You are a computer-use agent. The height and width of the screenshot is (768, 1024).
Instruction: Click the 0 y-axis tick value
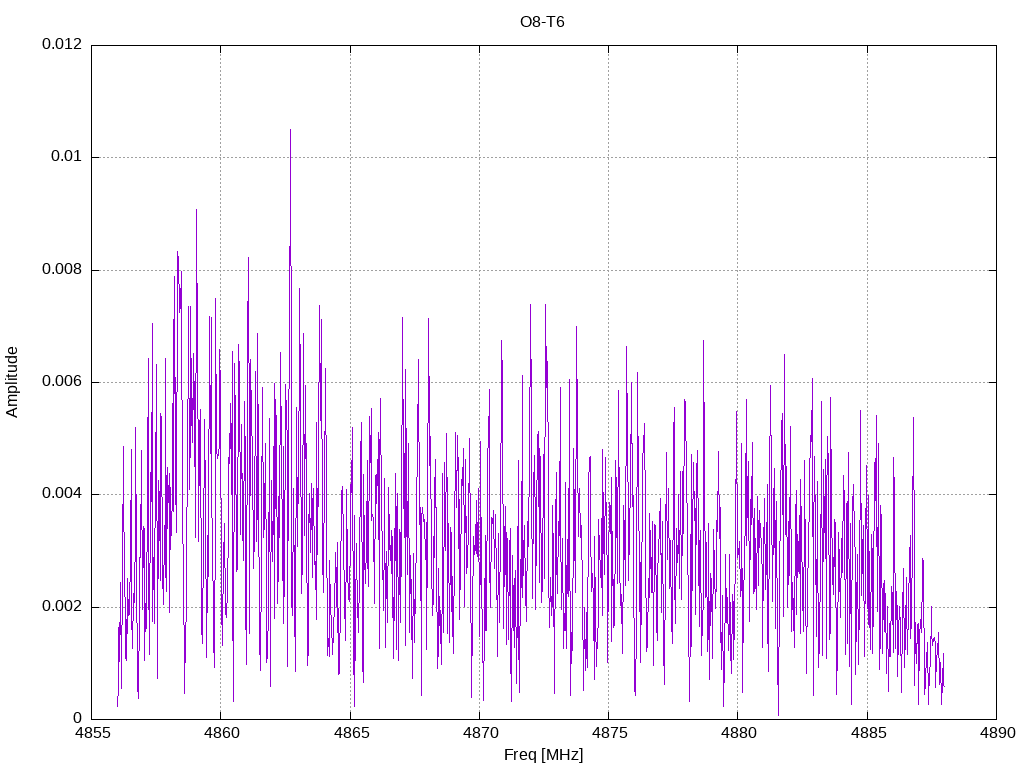coord(78,718)
